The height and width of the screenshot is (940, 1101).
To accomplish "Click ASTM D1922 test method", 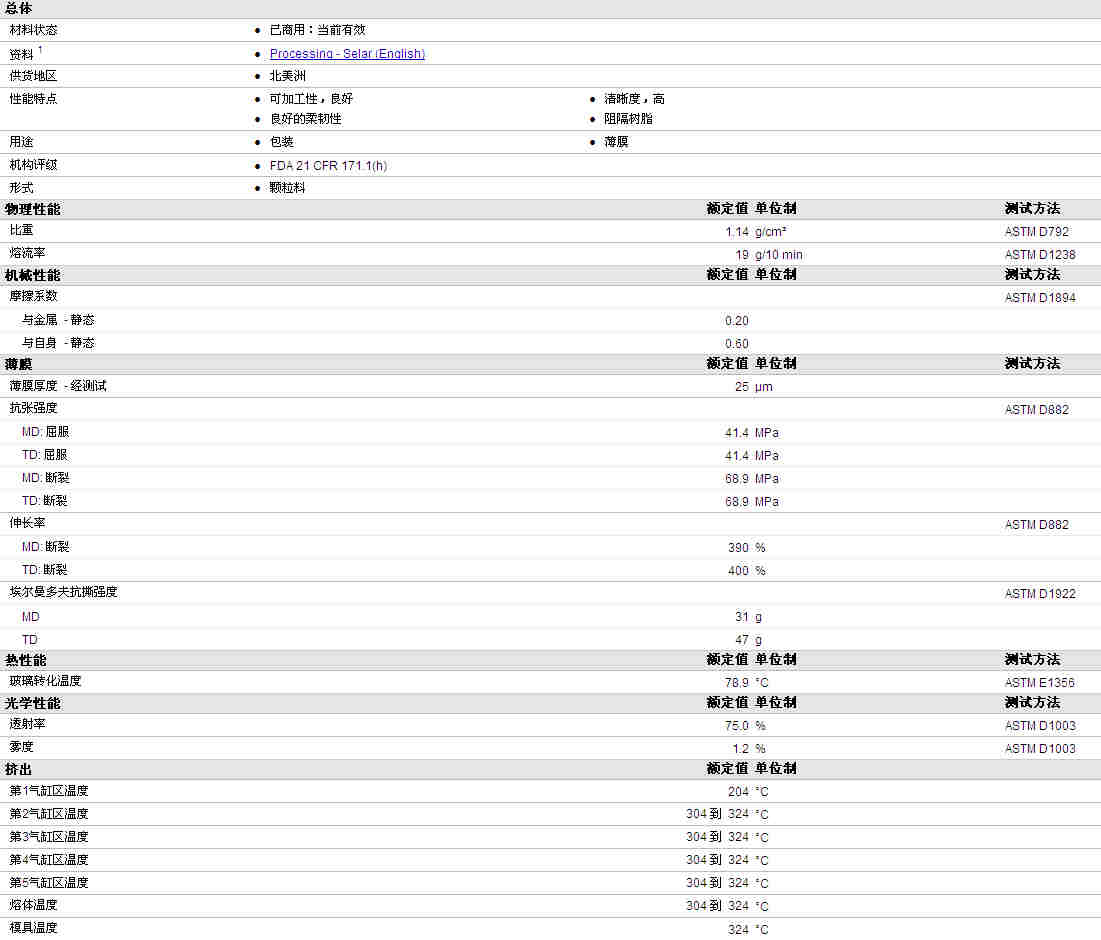I will tap(1040, 594).
